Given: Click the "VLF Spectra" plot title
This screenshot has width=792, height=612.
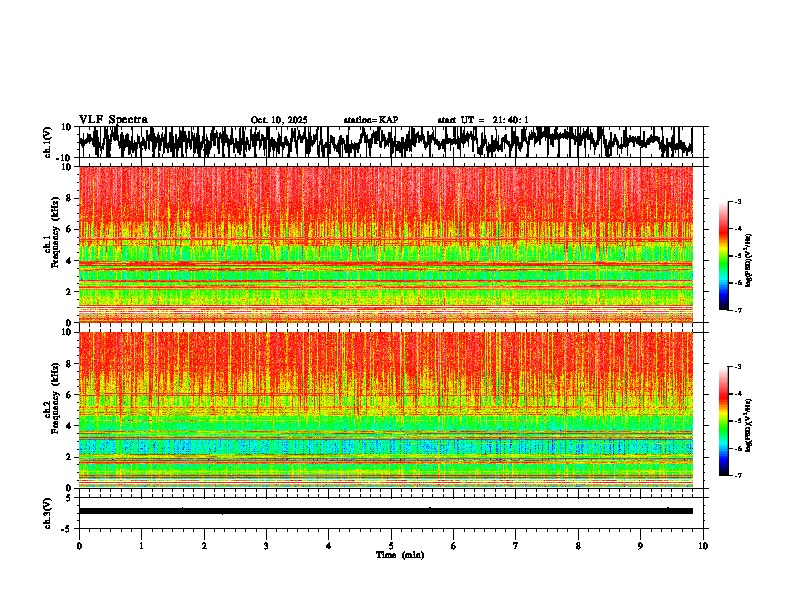Looking at the screenshot, I should point(113,120).
